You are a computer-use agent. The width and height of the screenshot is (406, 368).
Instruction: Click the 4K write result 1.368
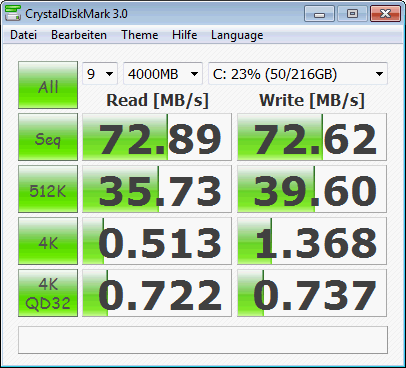point(312,241)
